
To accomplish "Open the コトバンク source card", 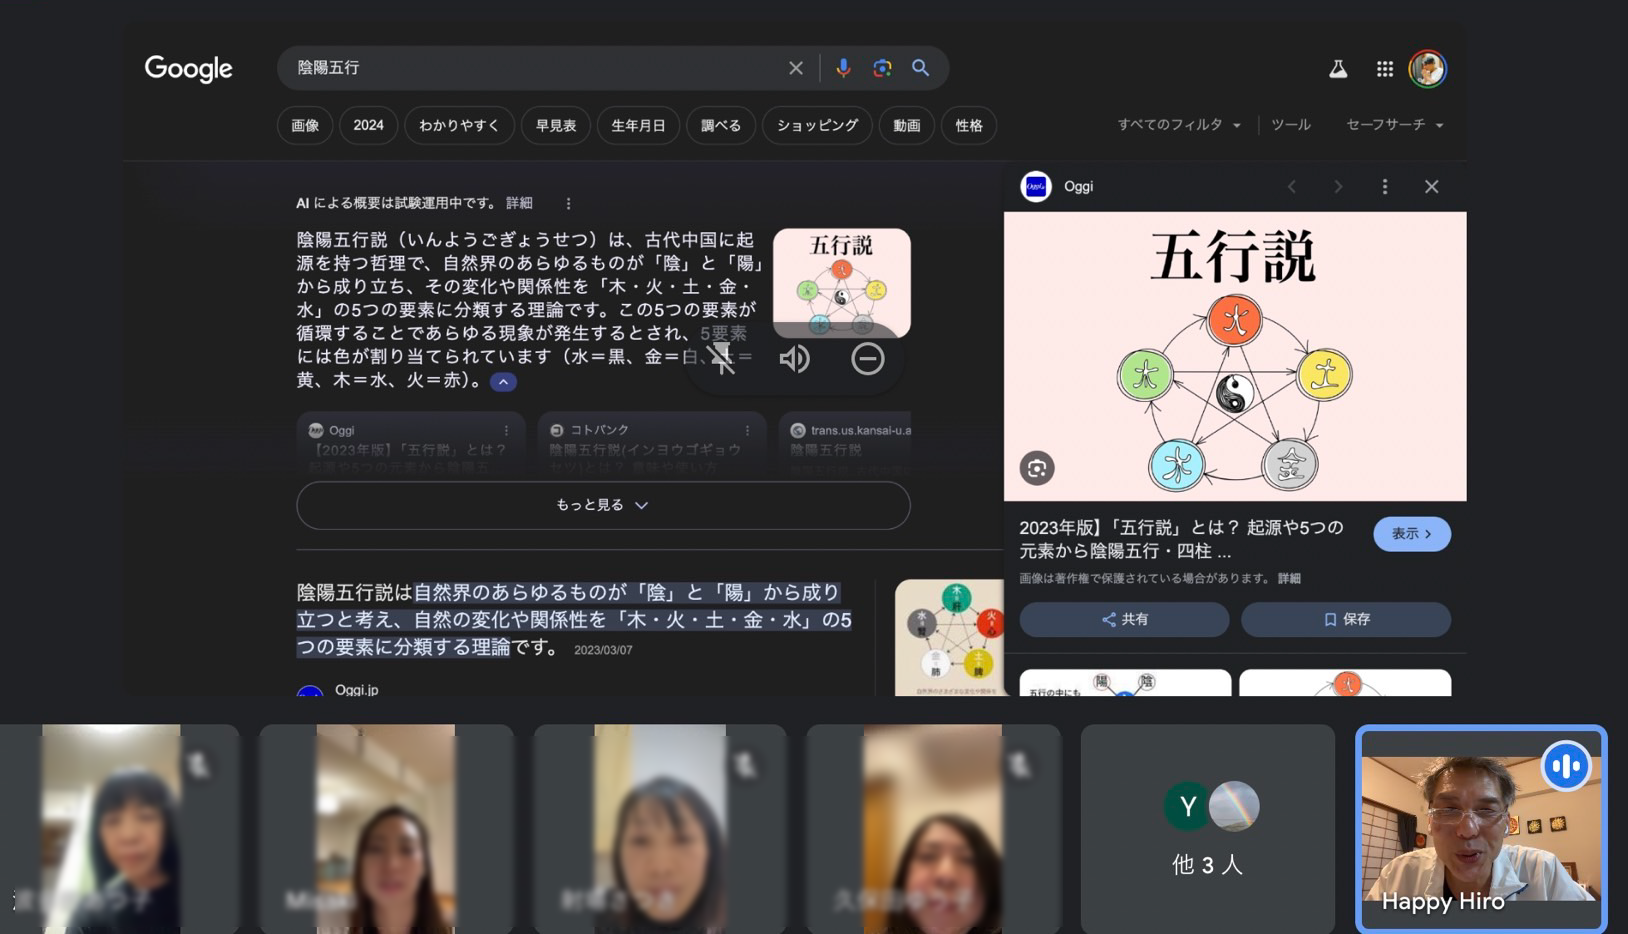I will click(x=652, y=442).
